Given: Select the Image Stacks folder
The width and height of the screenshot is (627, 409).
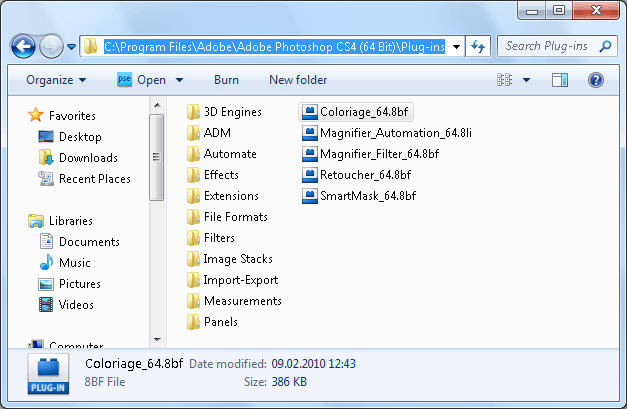Looking at the screenshot, I should 230,259.
